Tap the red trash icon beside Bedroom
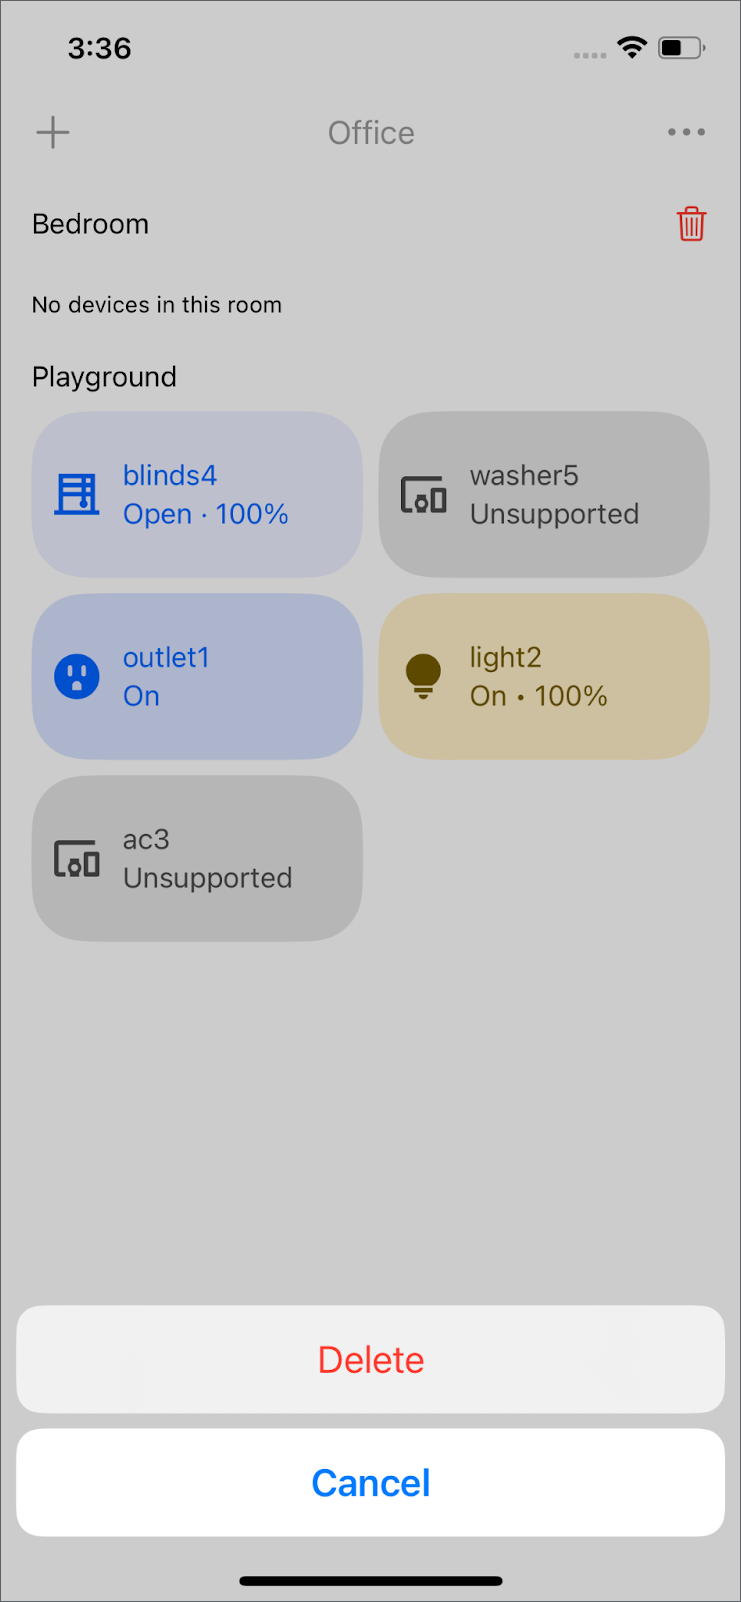Viewport: 741px width, 1602px height. [x=691, y=224]
